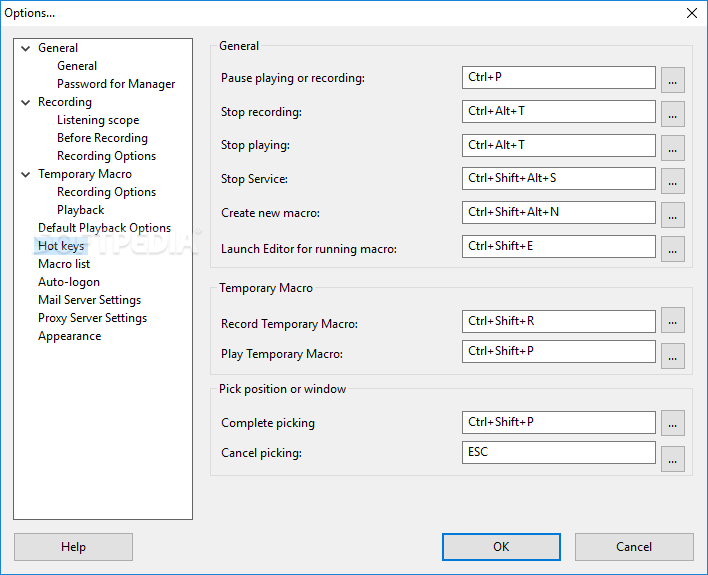Image resolution: width=708 pixels, height=575 pixels.
Task: Open Mail Server Settings
Action: click(89, 300)
